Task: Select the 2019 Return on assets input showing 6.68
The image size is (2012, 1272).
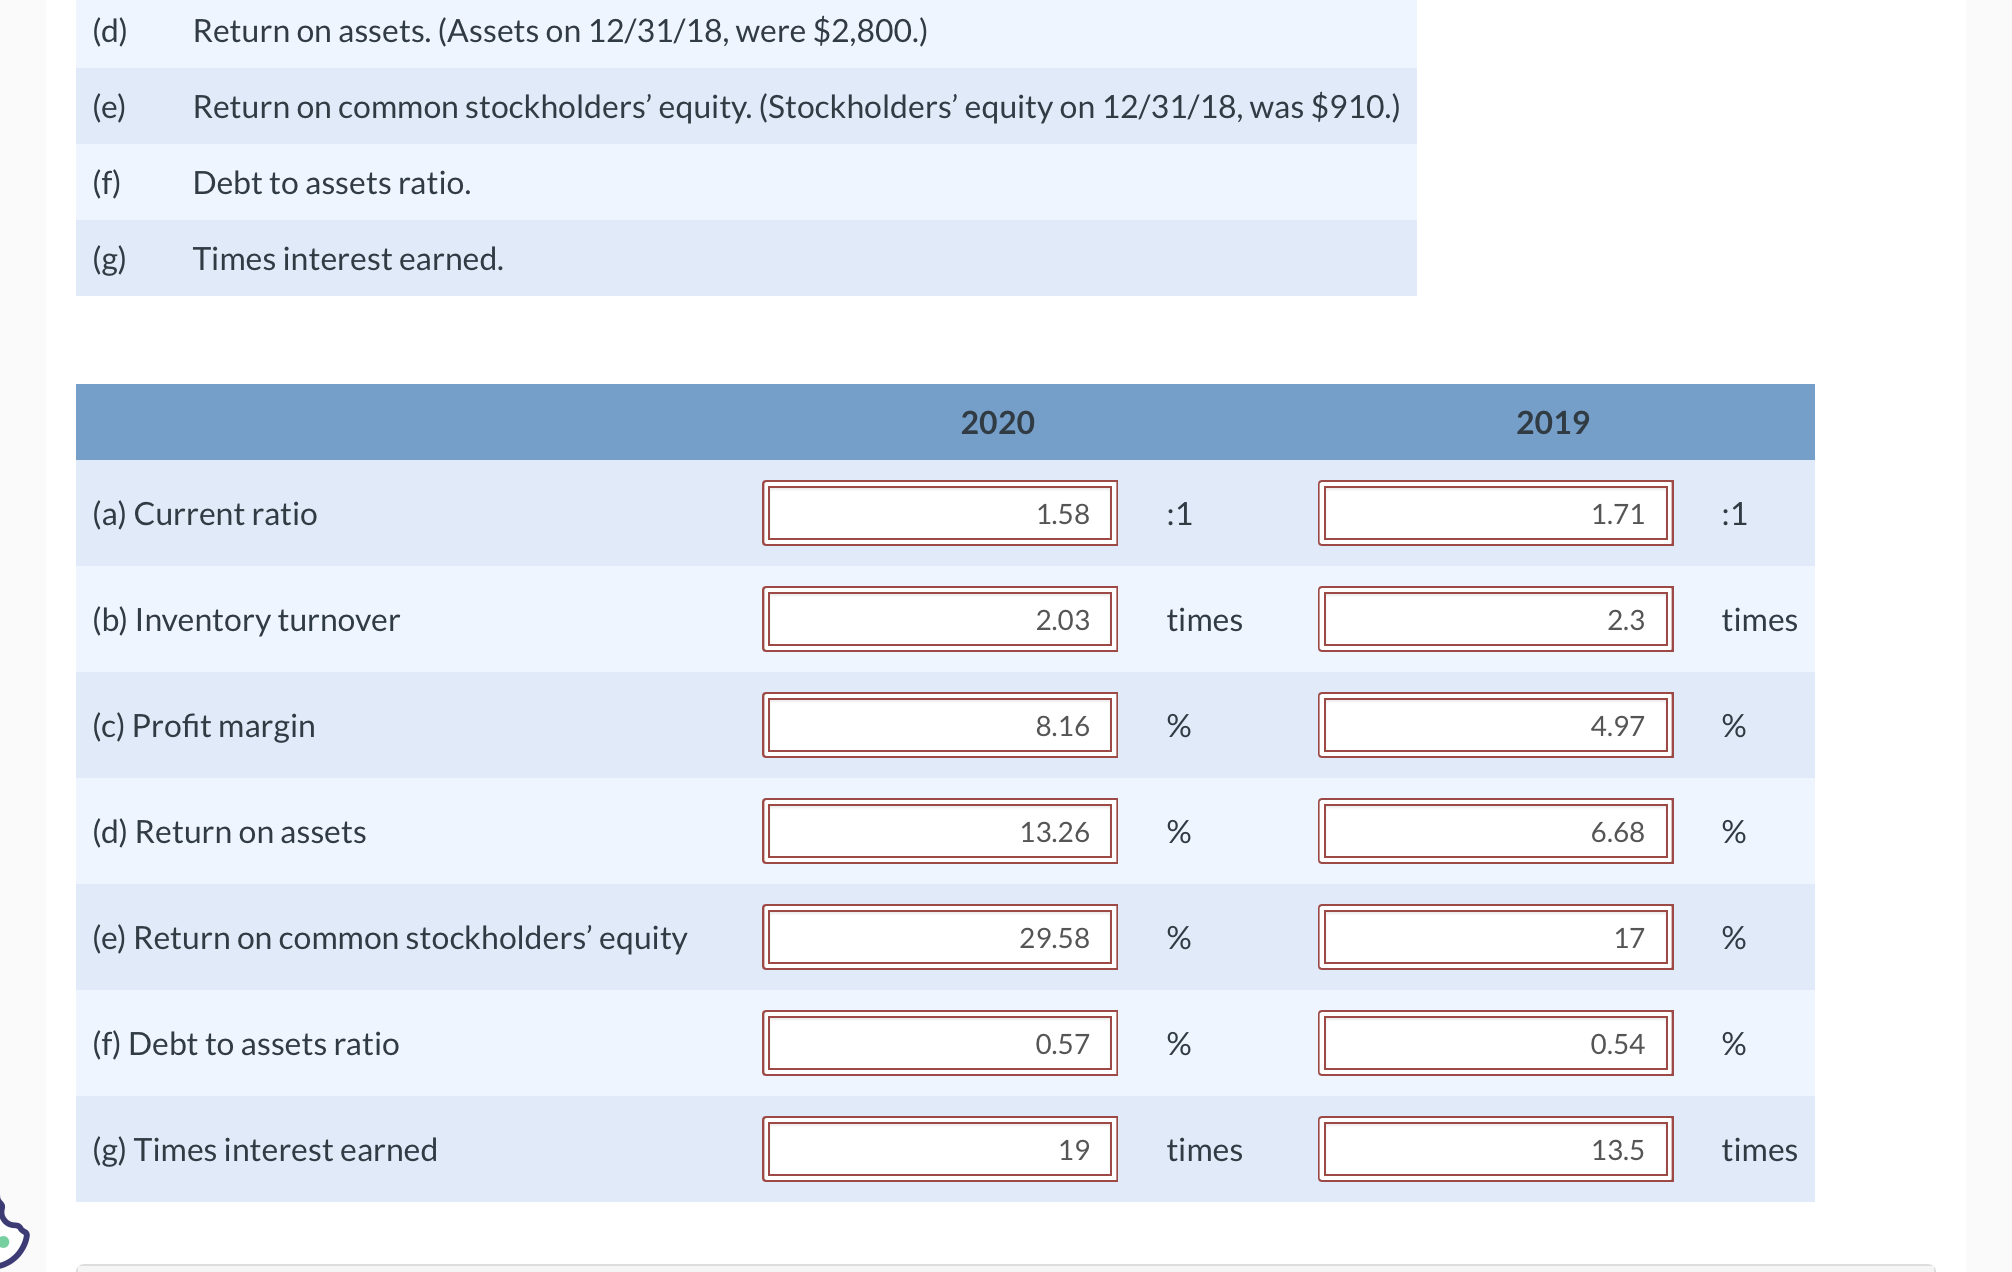Action: [x=1494, y=832]
